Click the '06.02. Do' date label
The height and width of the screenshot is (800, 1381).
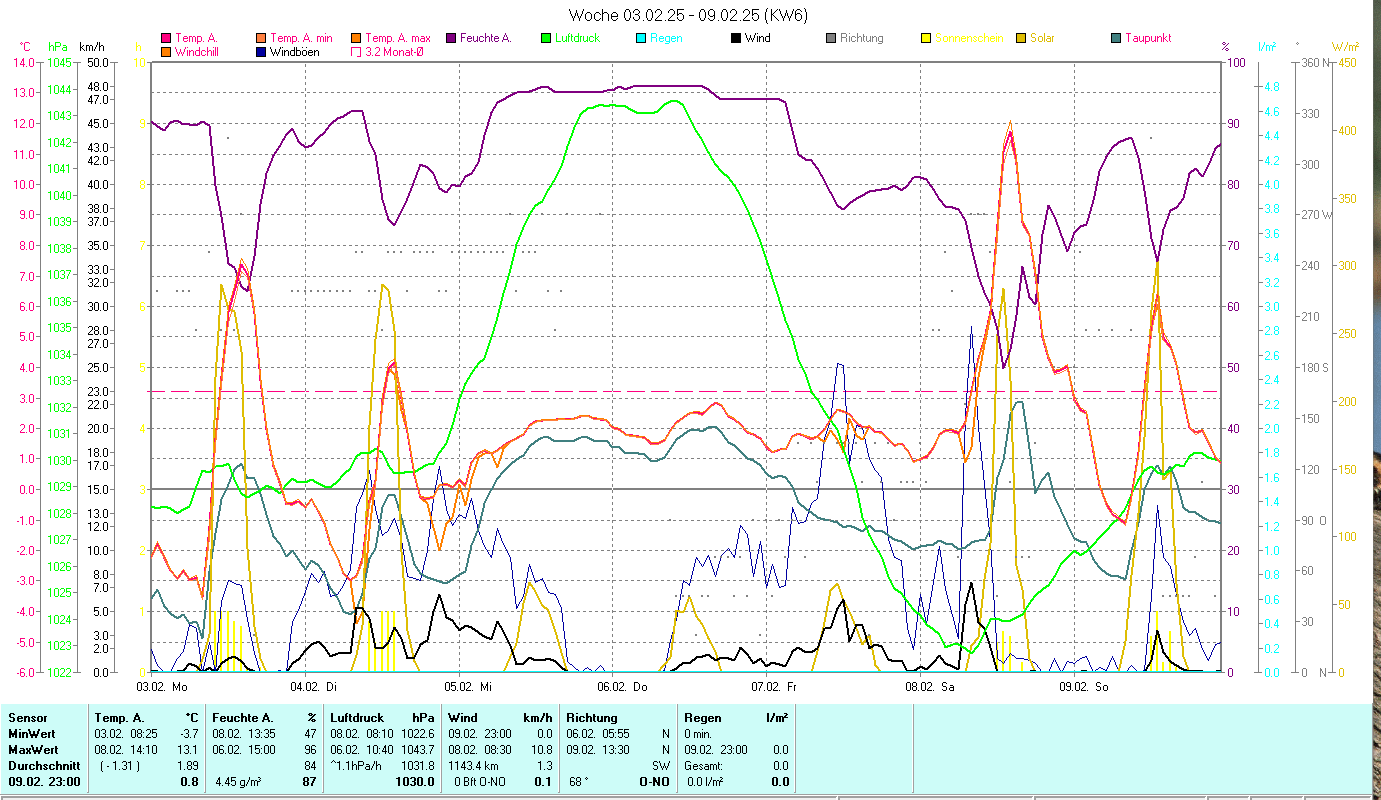click(622, 687)
